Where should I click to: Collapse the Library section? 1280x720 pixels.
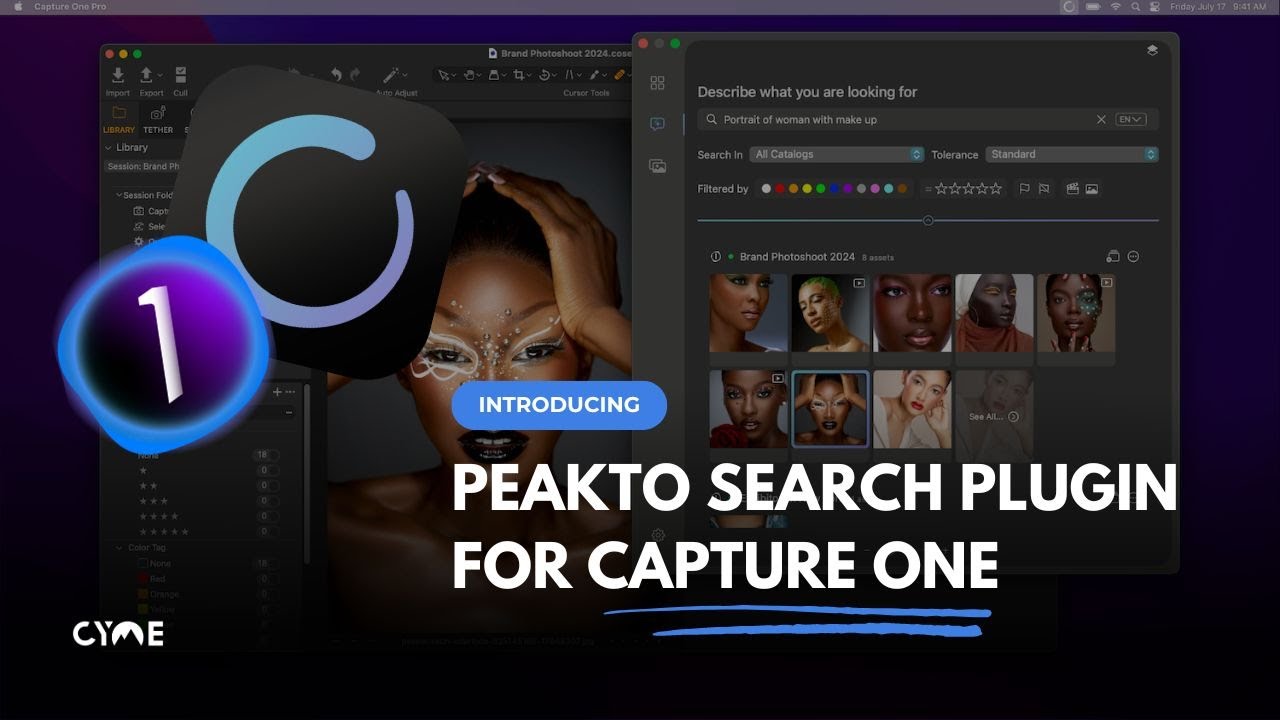[109, 147]
